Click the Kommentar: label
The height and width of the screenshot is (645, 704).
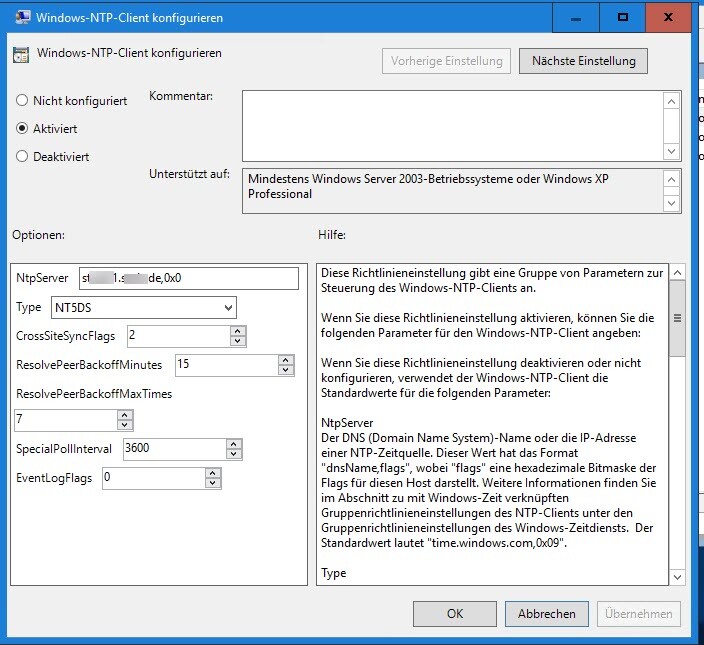pyautogui.click(x=181, y=96)
